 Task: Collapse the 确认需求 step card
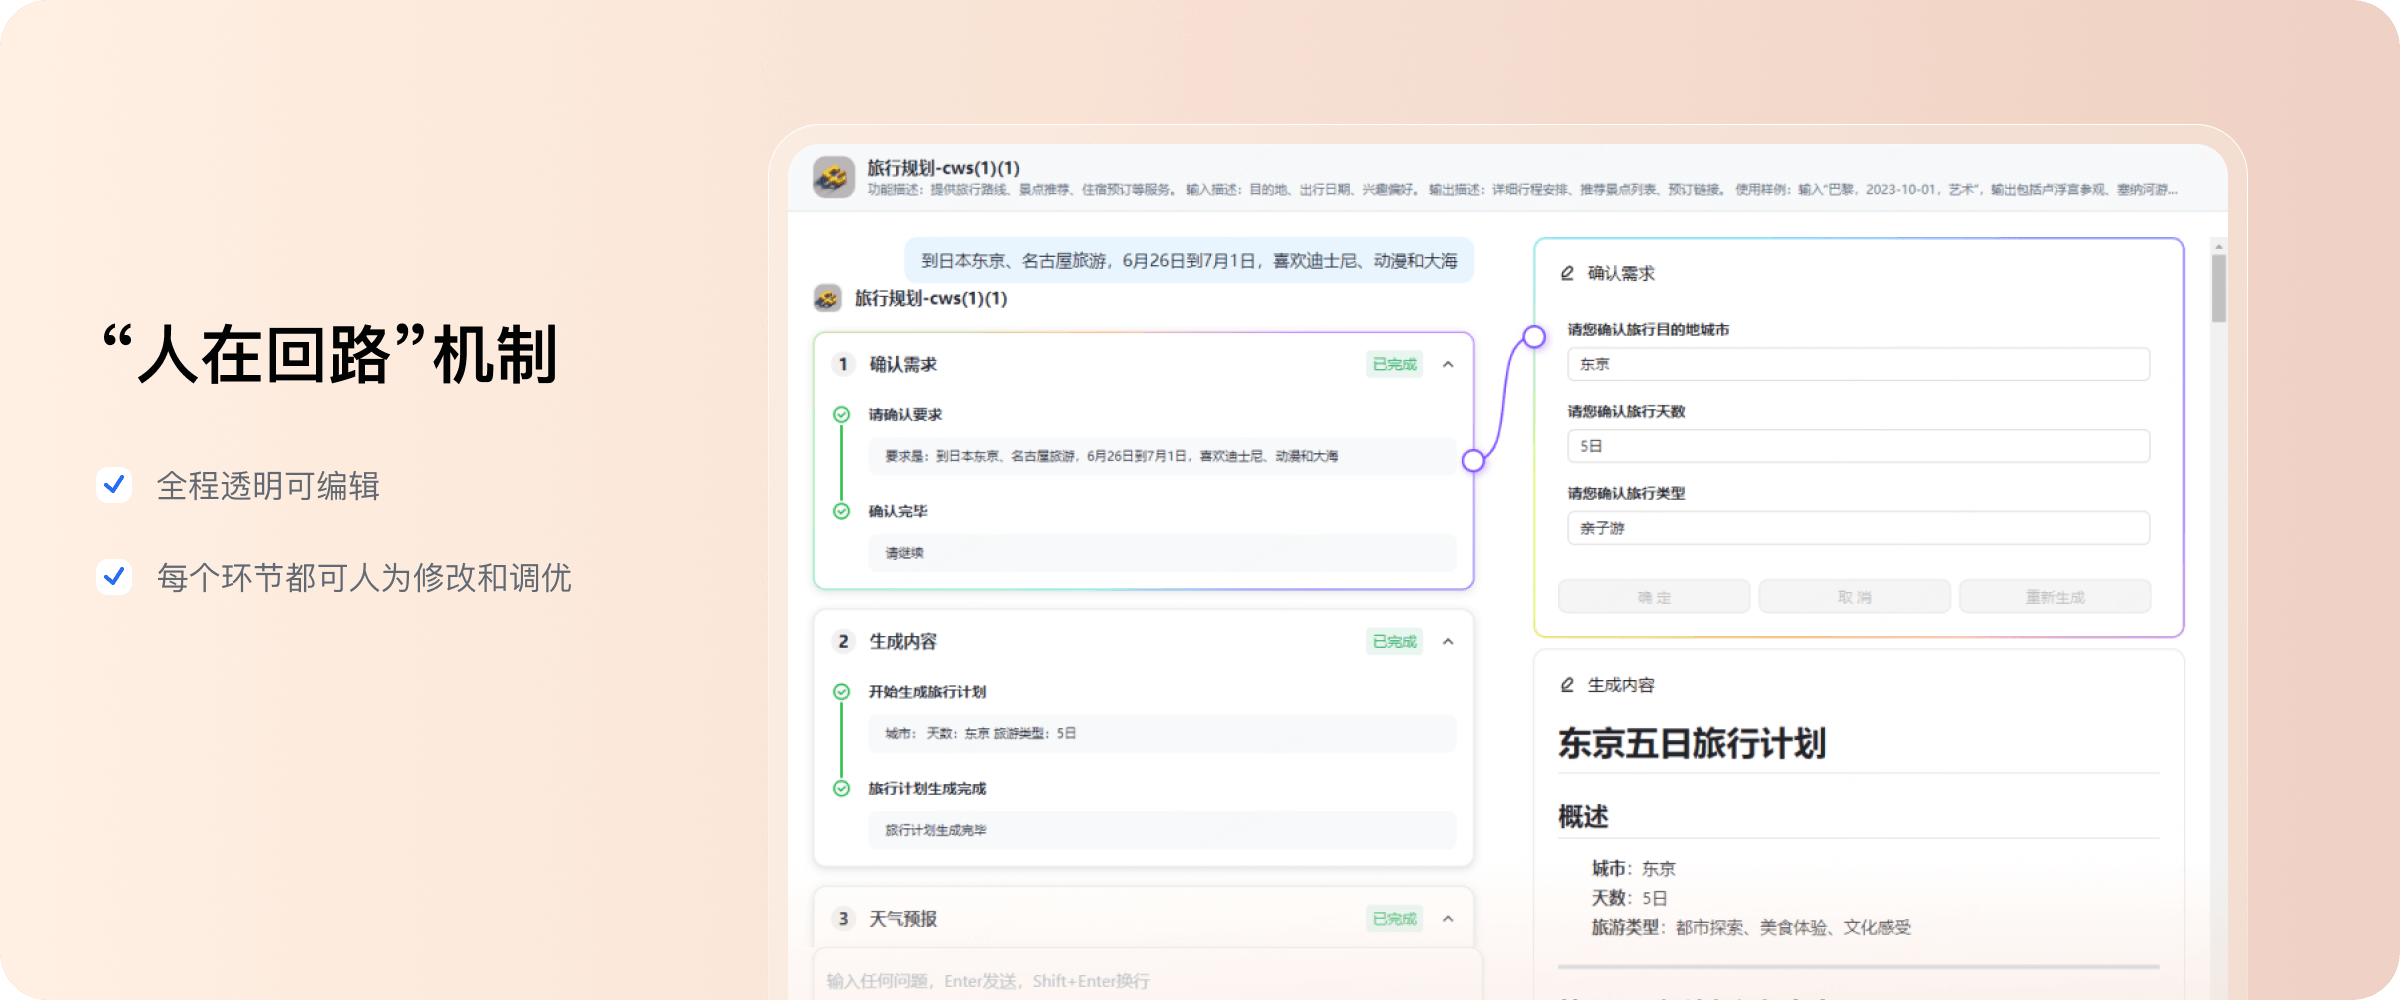[1448, 365]
